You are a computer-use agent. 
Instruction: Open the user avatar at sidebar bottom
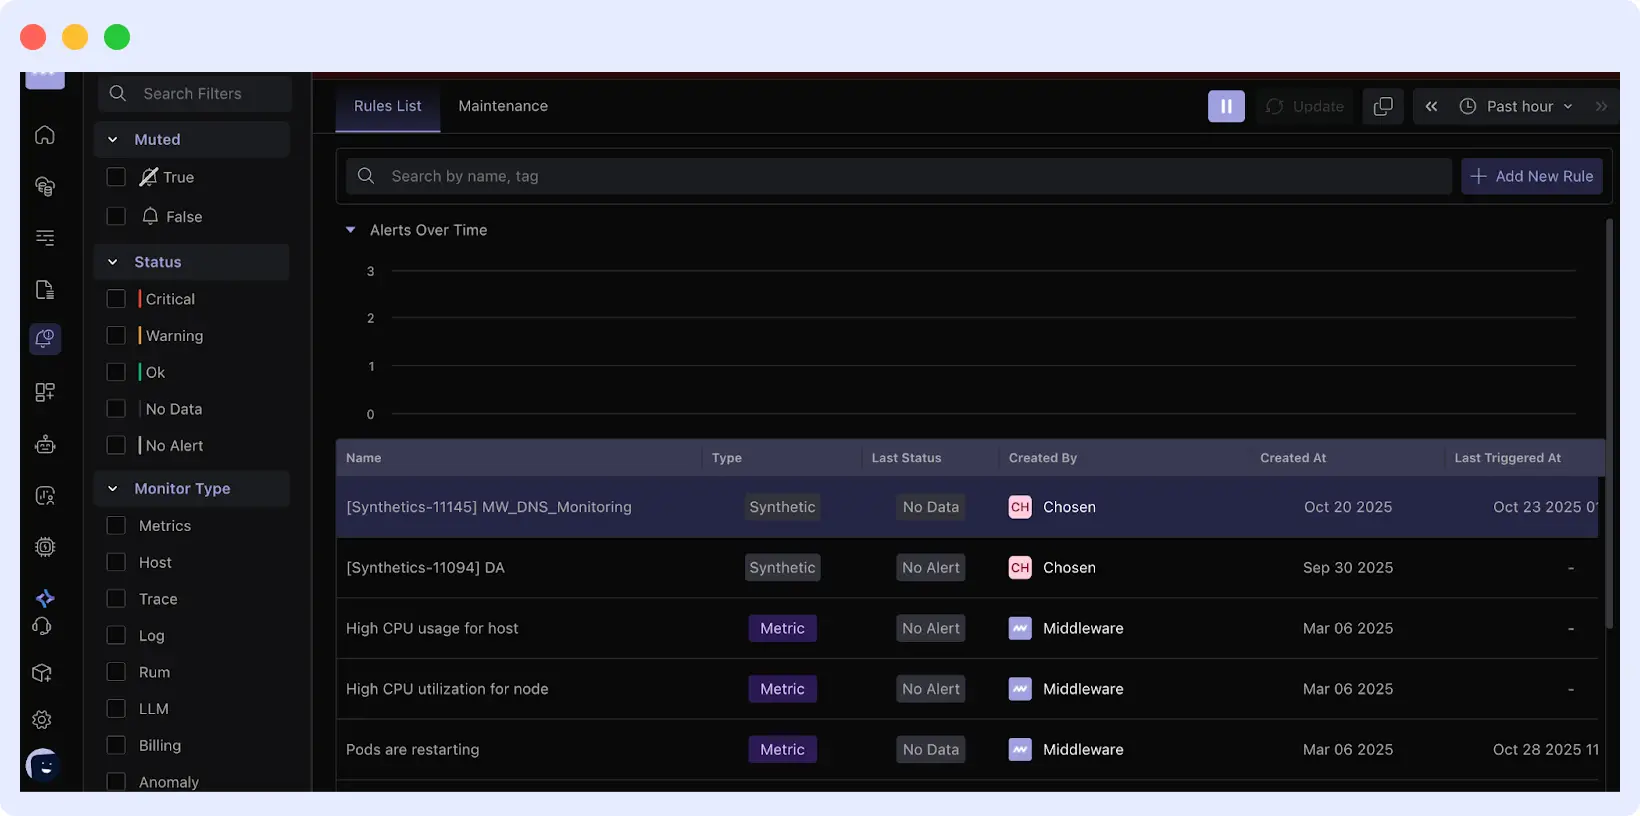(42, 766)
